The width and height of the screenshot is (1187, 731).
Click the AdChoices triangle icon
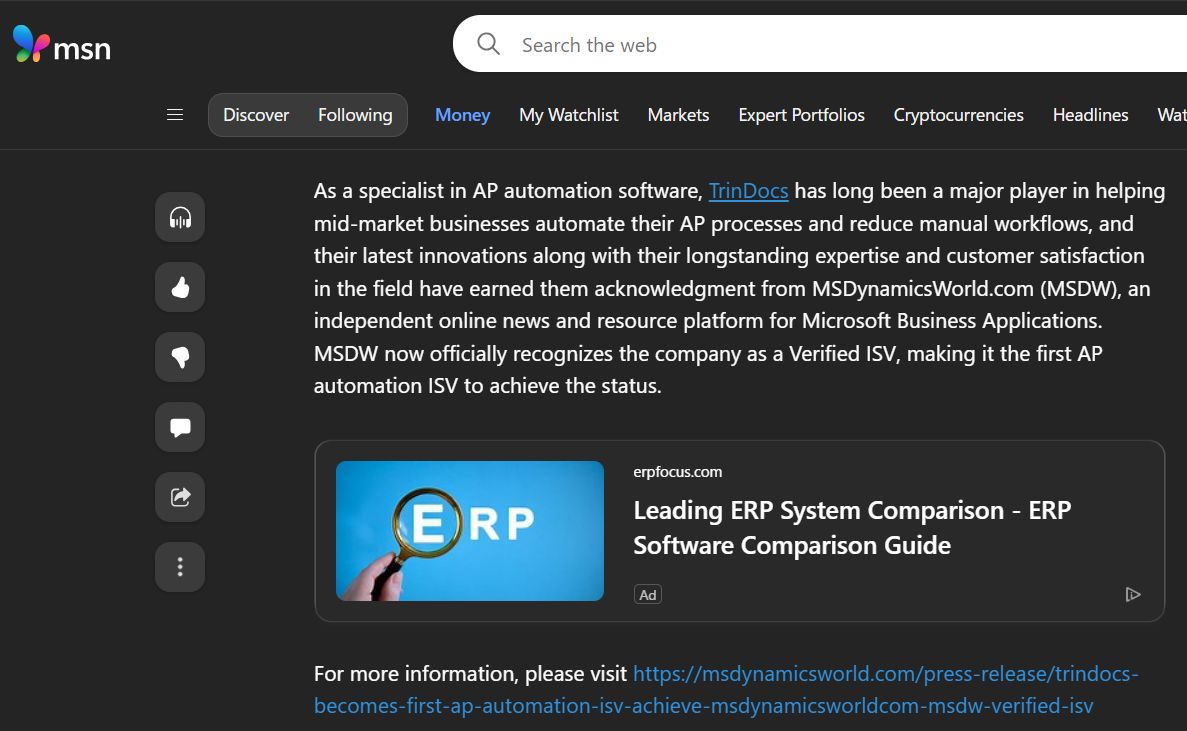pyautogui.click(x=1132, y=595)
